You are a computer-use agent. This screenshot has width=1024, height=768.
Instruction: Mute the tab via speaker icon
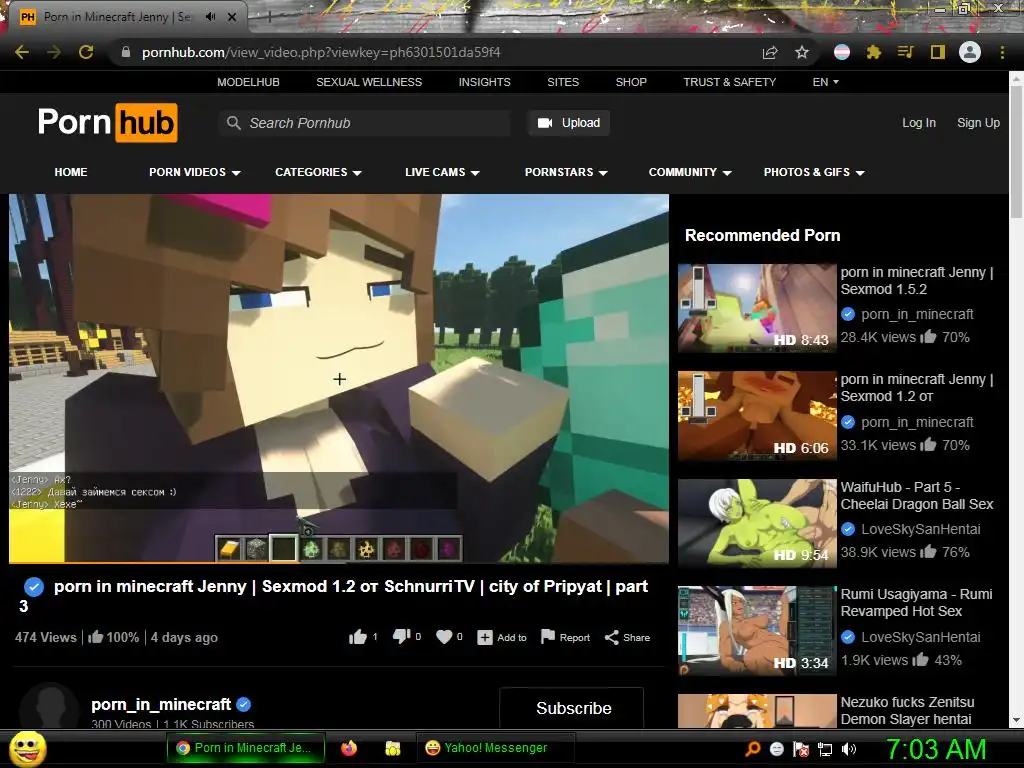(210, 17)
